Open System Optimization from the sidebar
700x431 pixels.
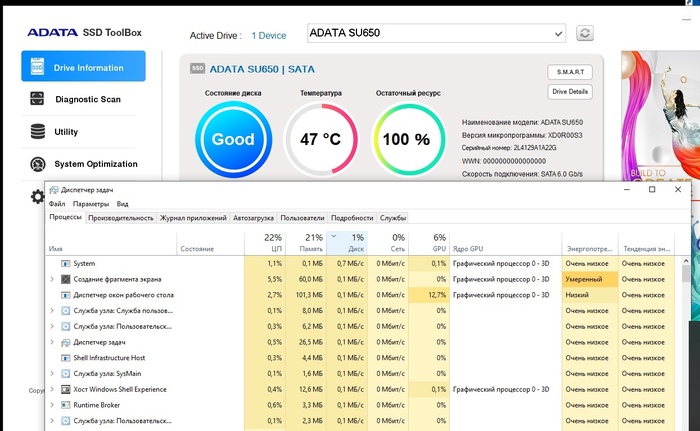tap(96, 164)
